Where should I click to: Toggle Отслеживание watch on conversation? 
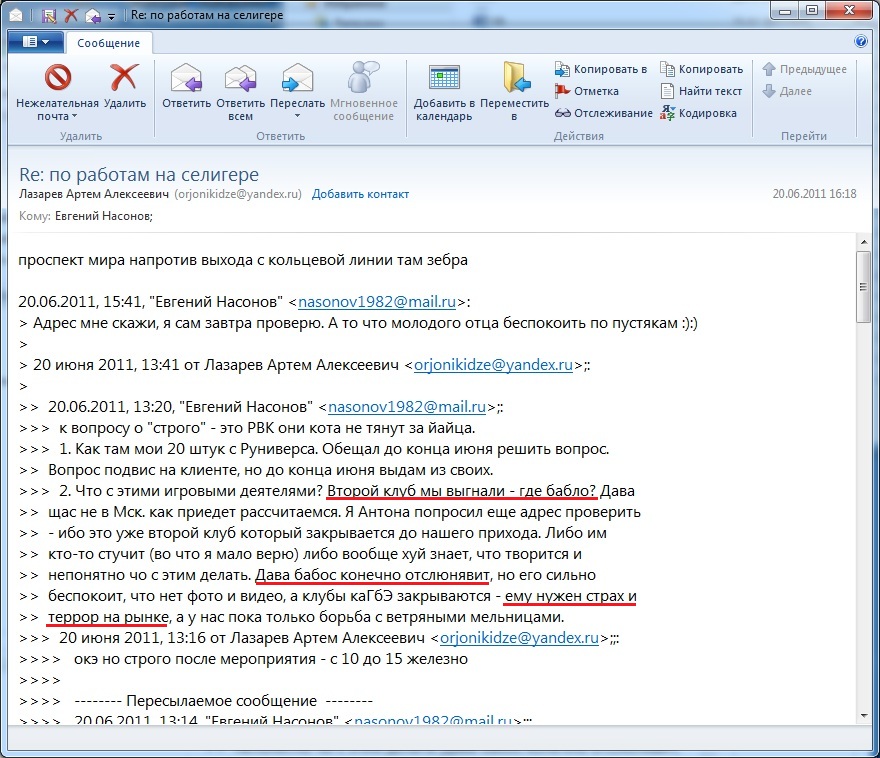coord(603,113)
